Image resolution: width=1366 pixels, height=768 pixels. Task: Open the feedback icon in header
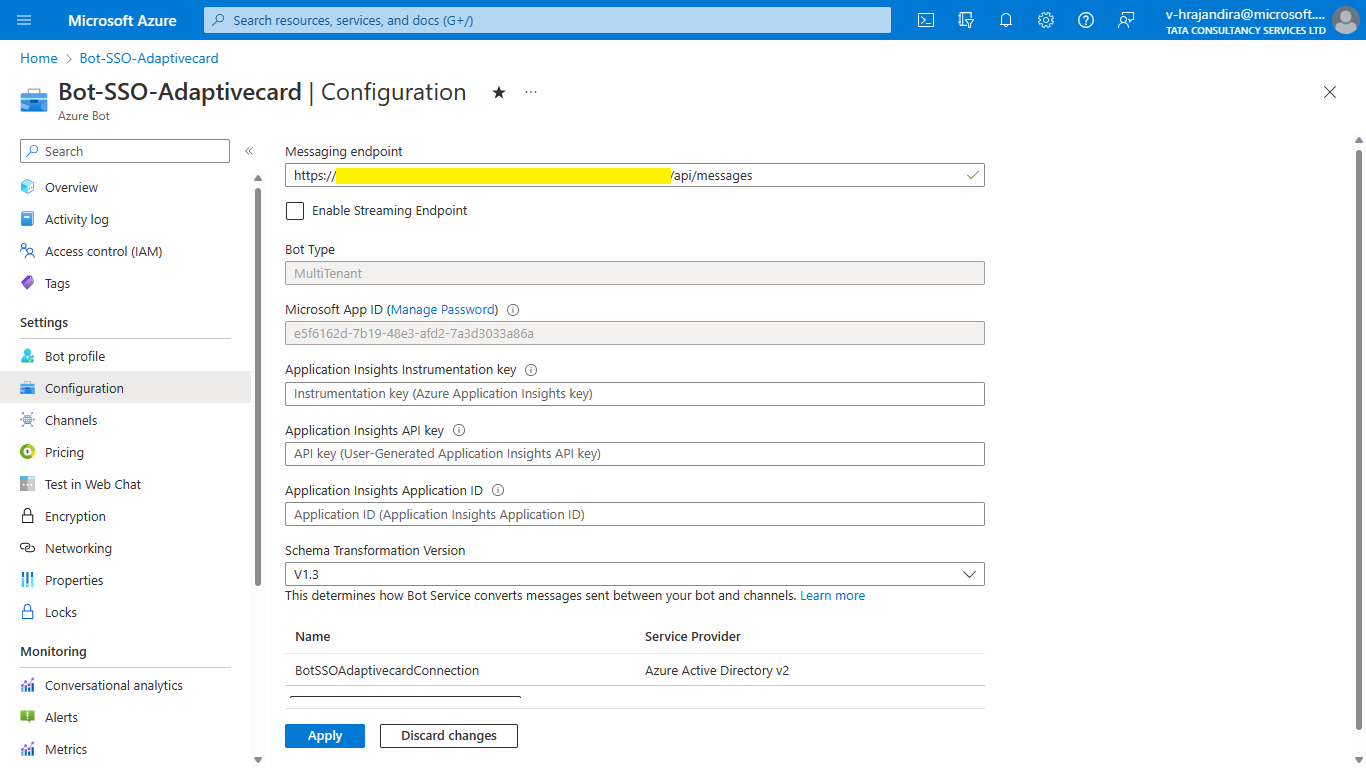(x=1126, y=20)
